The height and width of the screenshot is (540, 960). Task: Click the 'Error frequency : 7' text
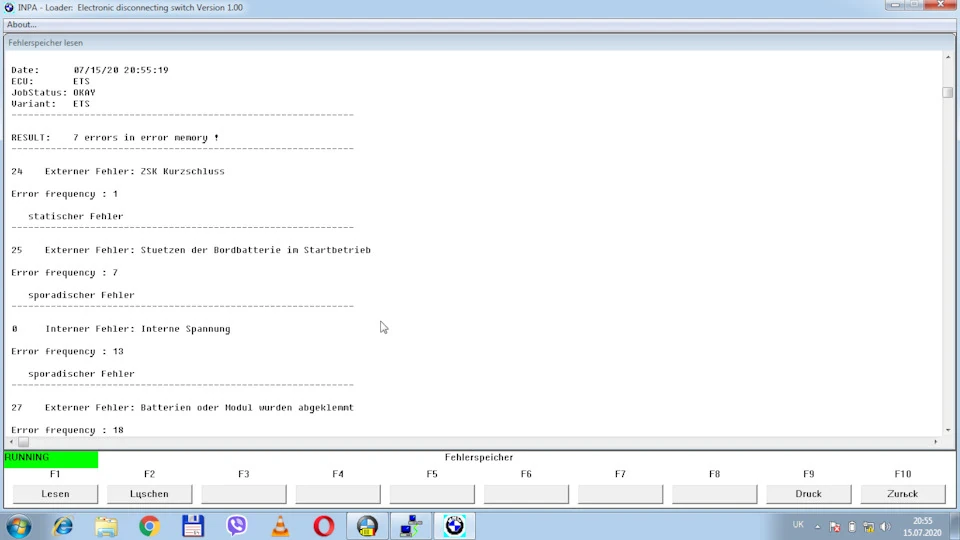(64, 272)
